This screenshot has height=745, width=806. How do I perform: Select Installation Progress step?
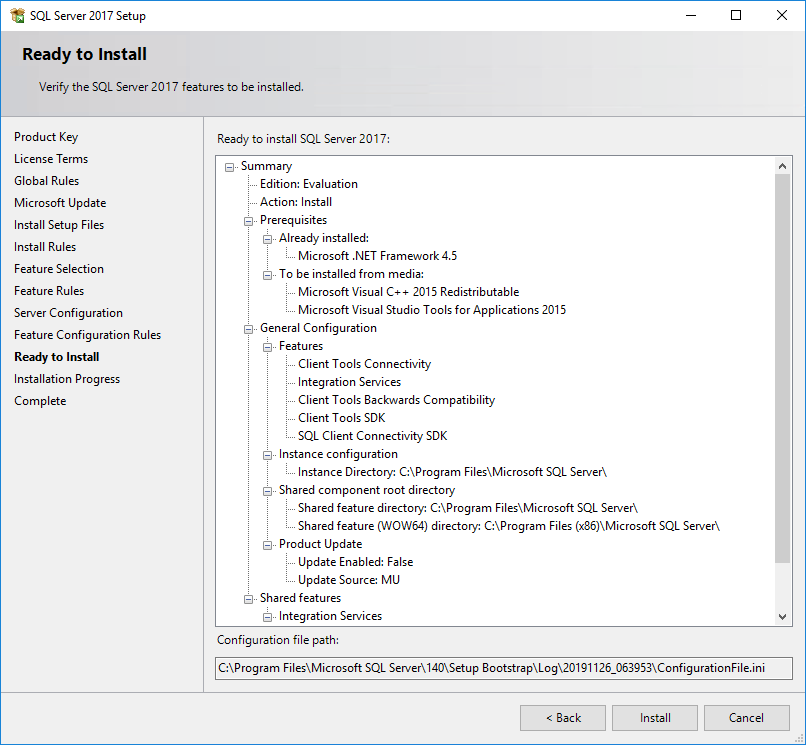click(67, 379)
